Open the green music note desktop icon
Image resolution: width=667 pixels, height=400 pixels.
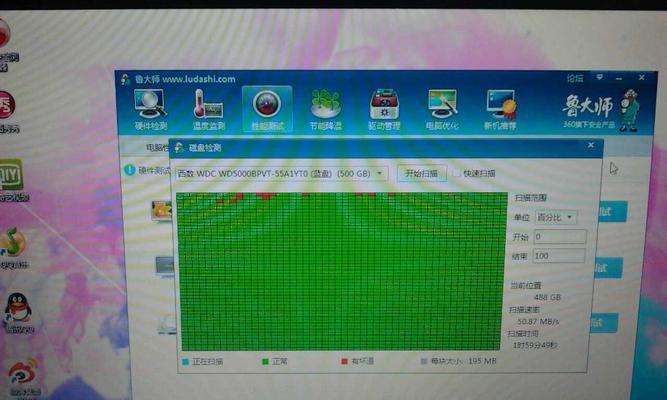[13, 243]
